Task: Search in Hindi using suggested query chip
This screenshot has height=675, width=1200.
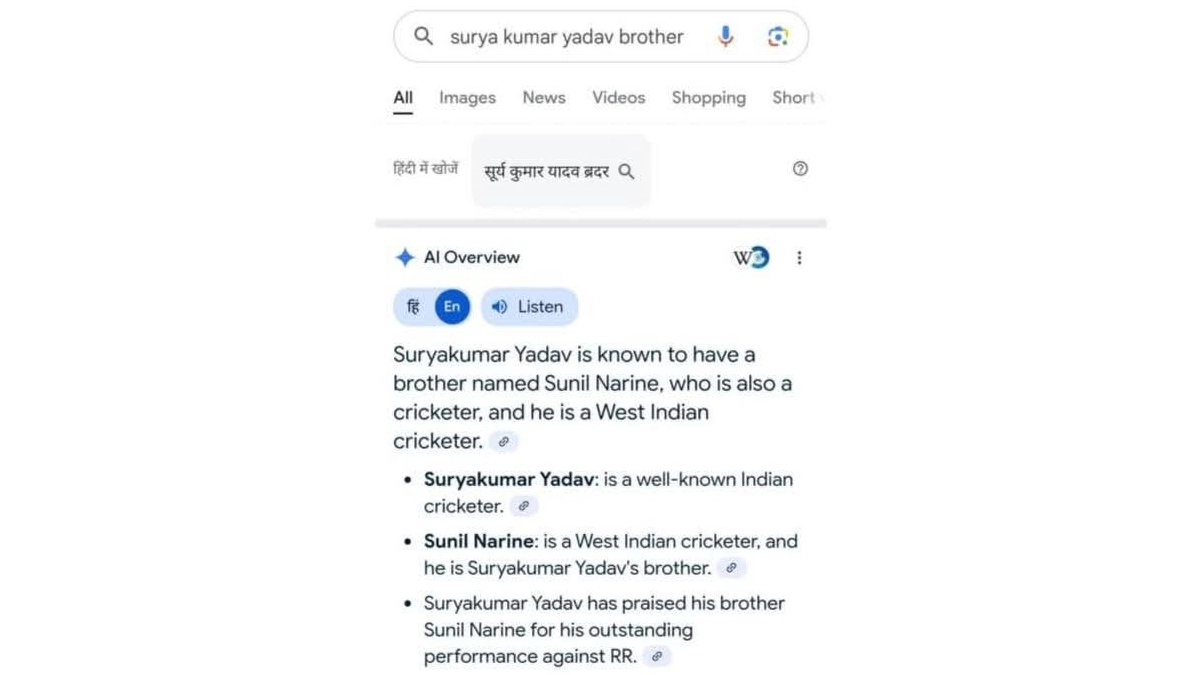Action: tap(560, 171)
